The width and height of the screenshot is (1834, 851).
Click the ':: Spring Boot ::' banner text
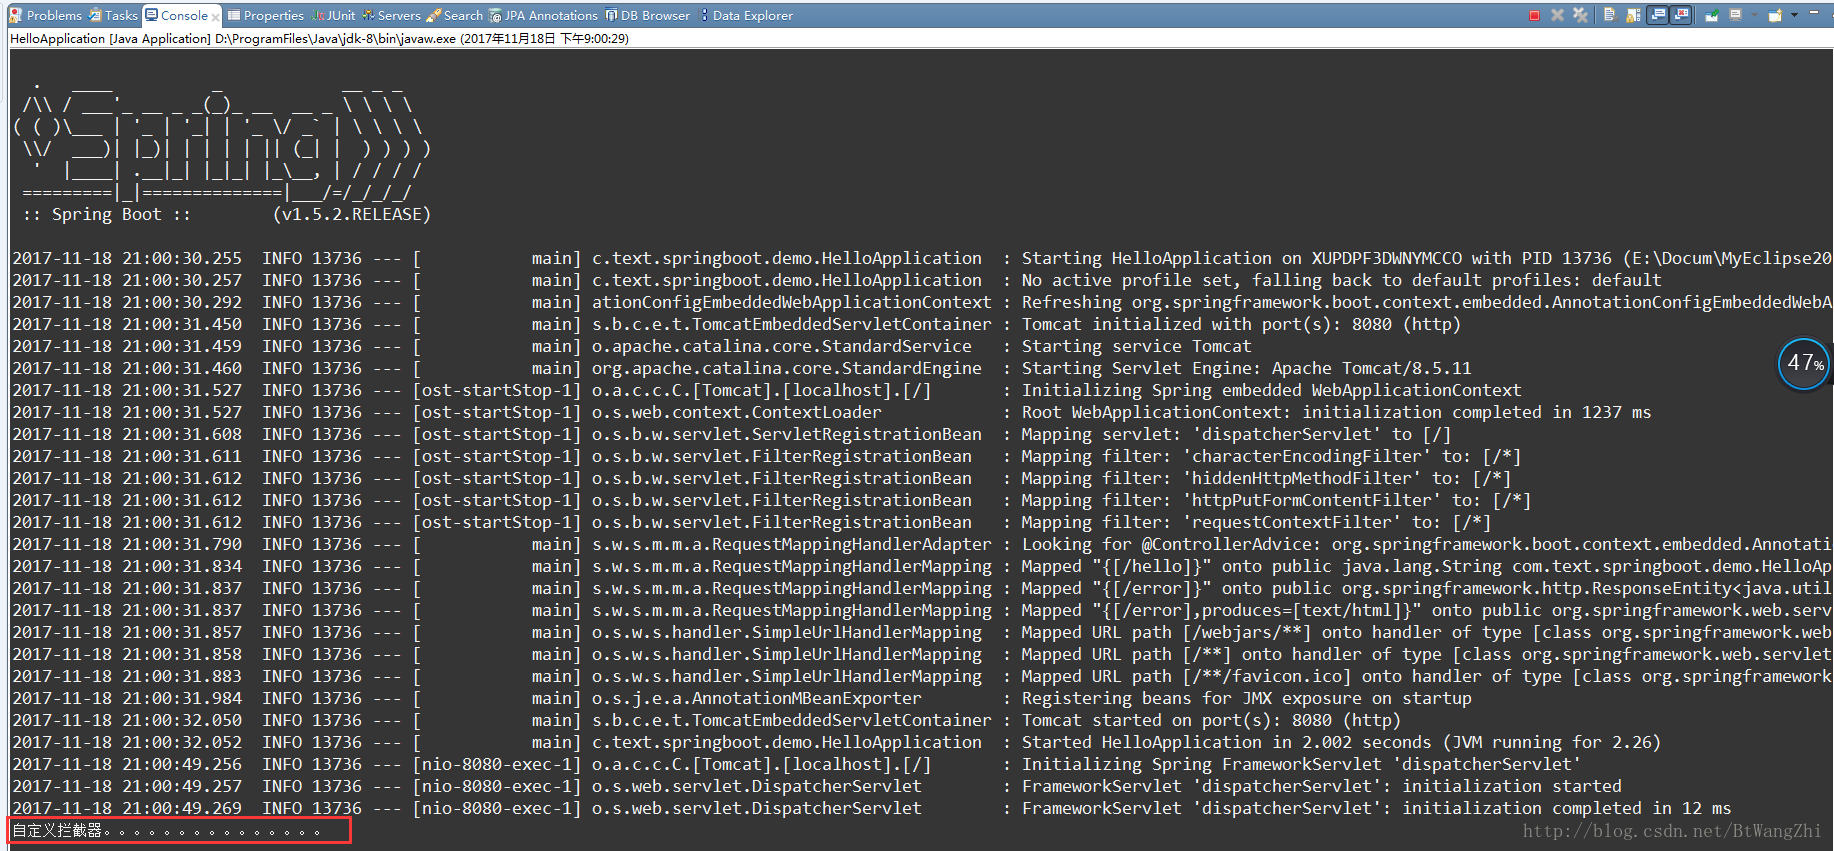(106, 214)
